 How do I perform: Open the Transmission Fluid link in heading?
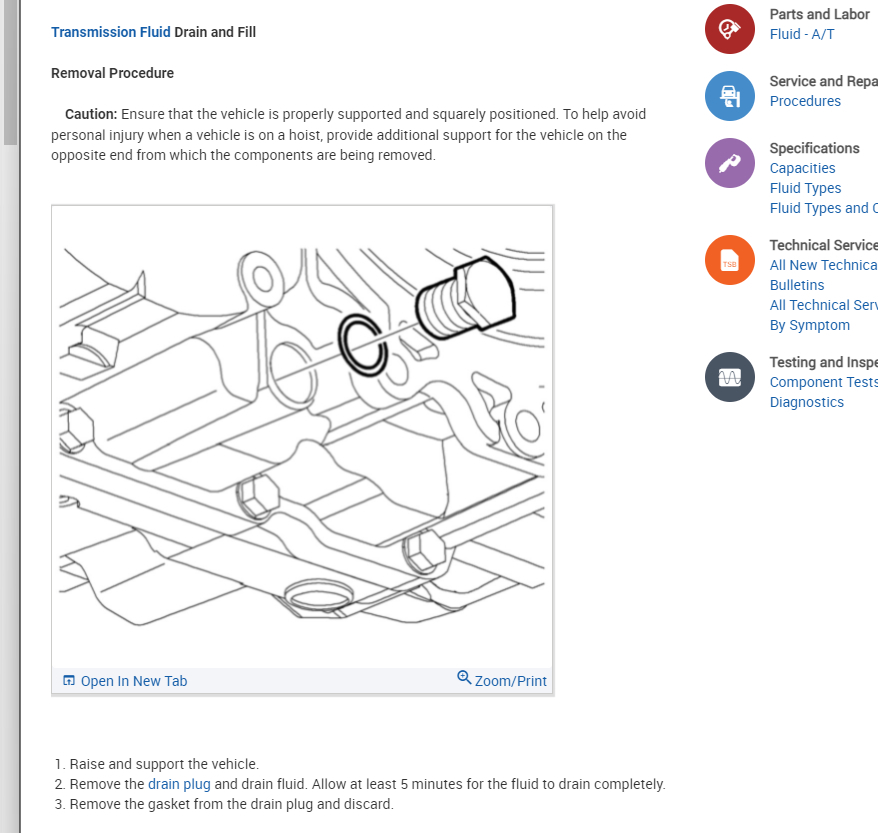pos(111,32)
